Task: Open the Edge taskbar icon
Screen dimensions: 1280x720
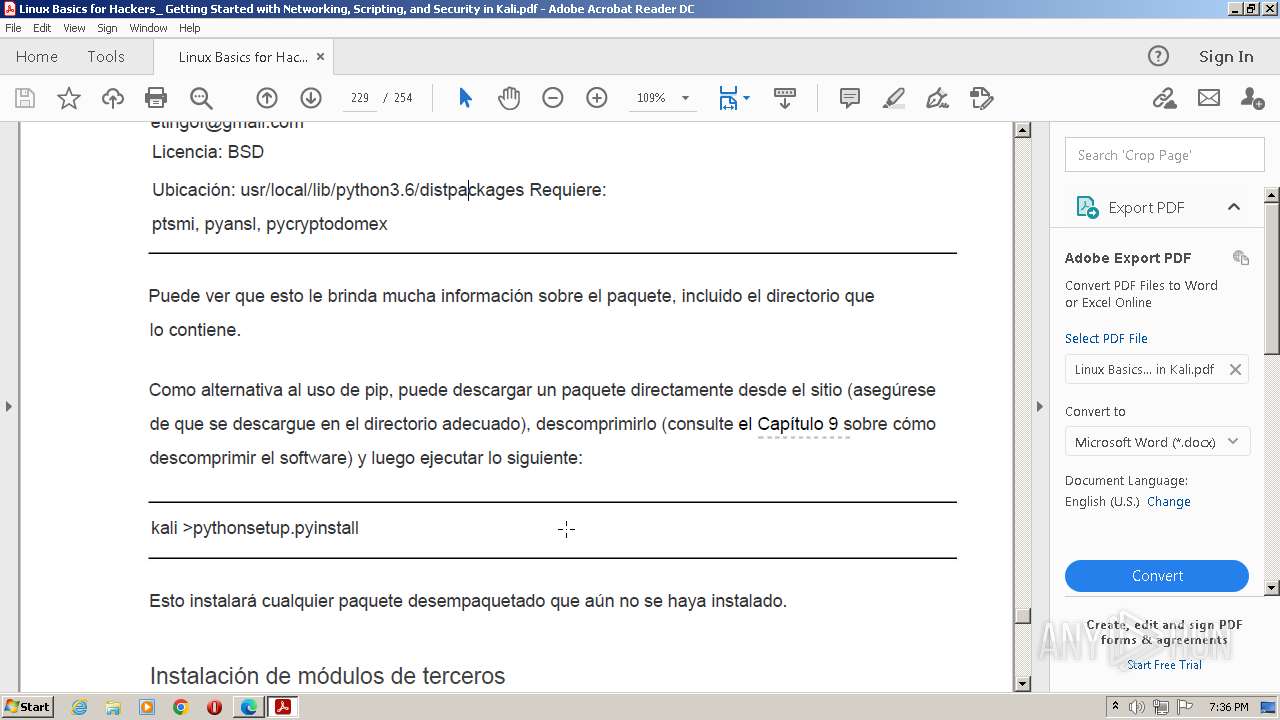Action: tap(248, 707)
